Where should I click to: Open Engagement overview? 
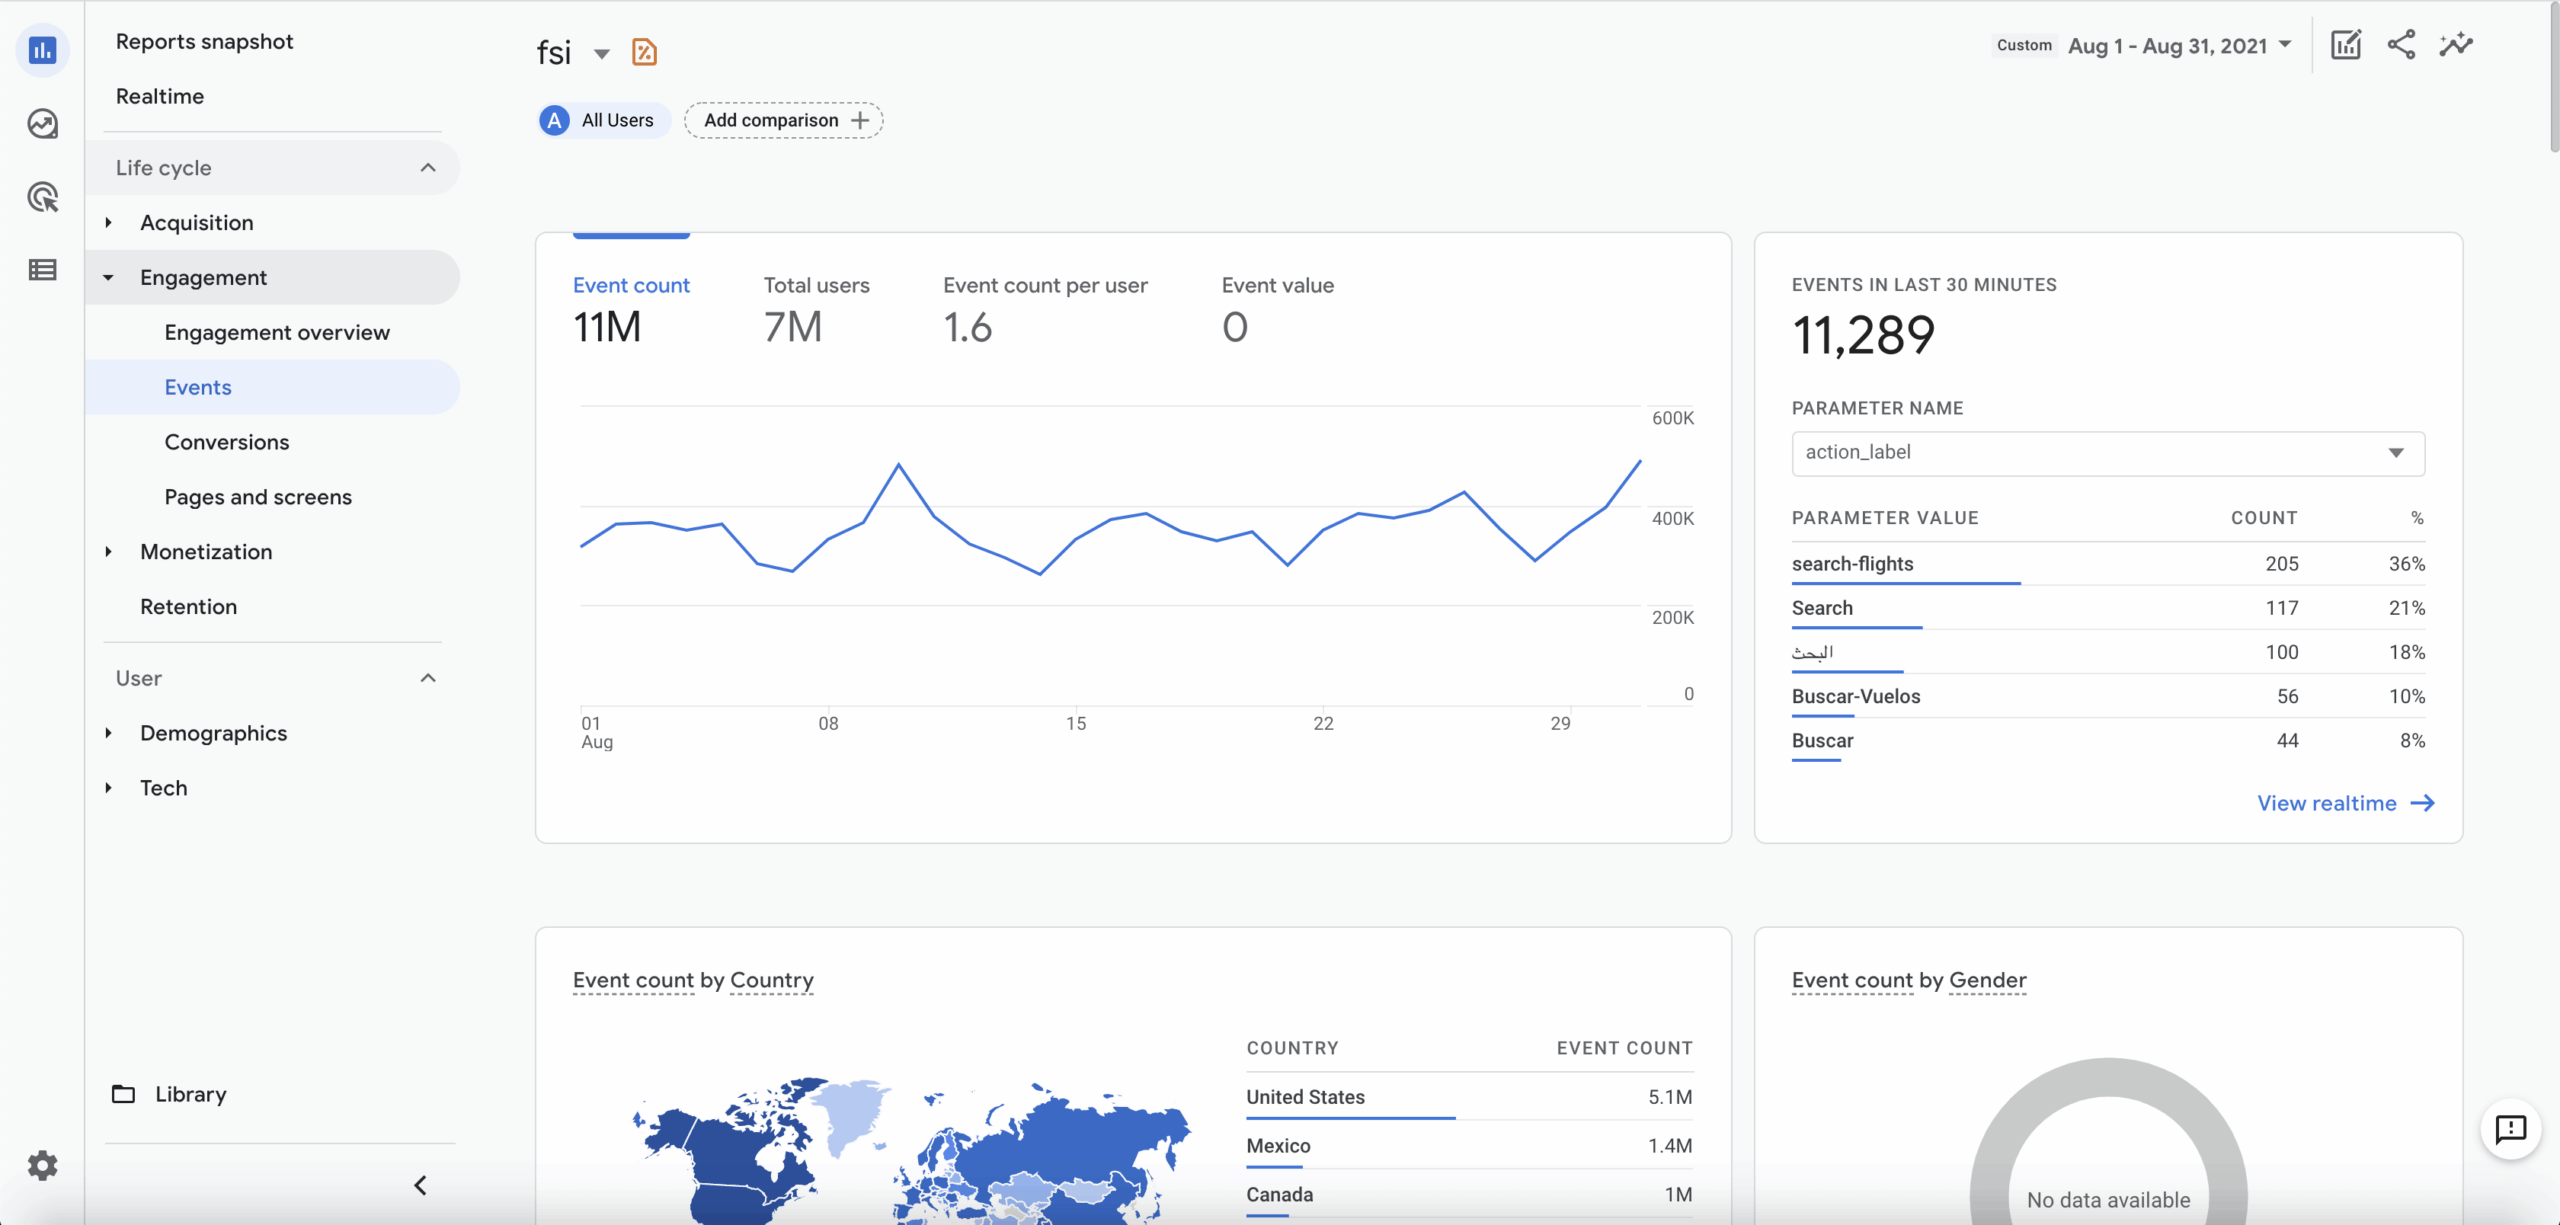[x=277, y=332]
